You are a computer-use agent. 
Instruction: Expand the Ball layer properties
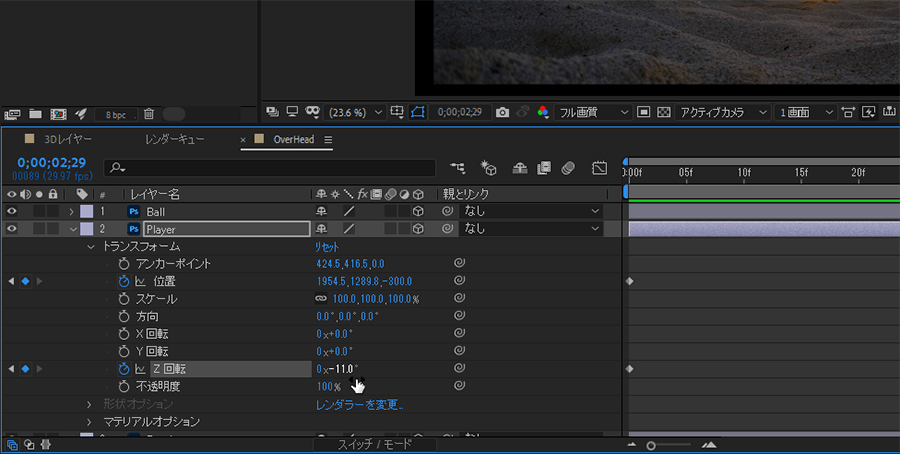pyautogui.click(x=72, y=212)
